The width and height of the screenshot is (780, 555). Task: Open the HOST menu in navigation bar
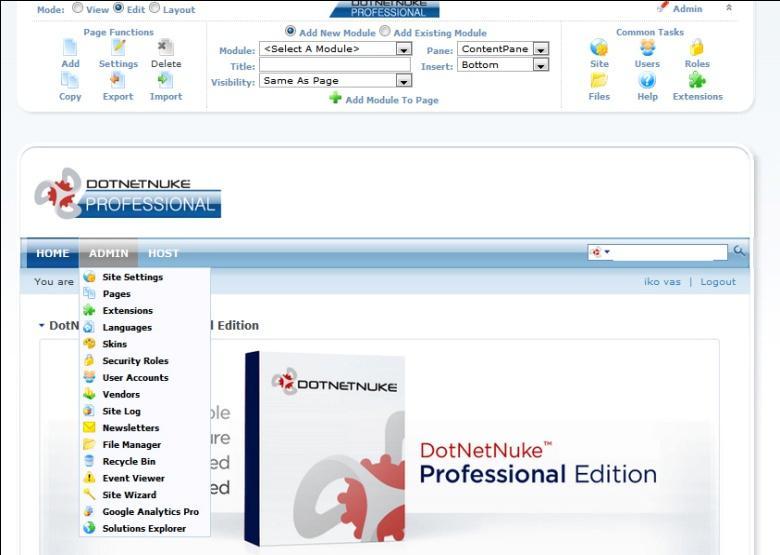click(163, 253)
